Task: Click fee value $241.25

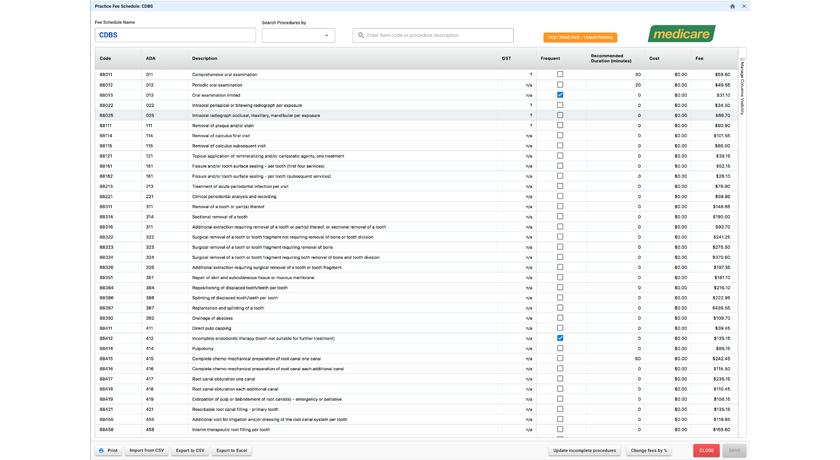Action: click(x=721, y=237)
